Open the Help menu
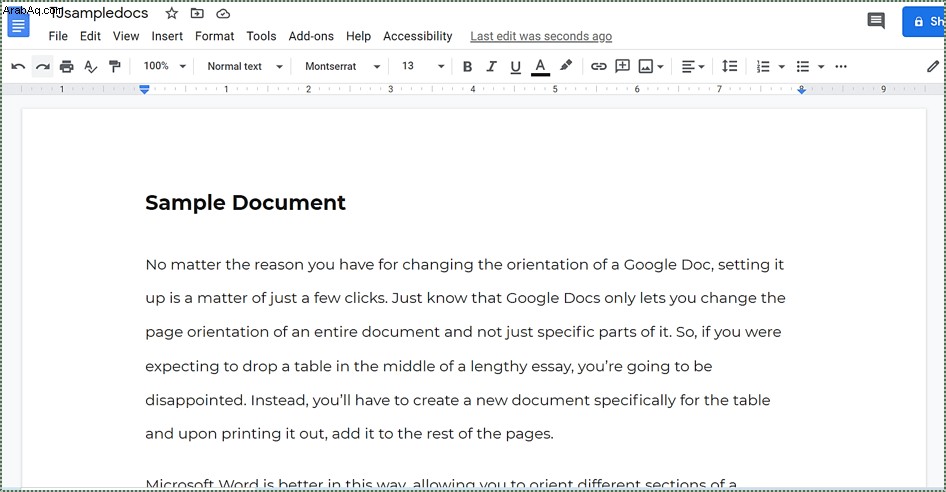This screenshot has height=492, width=946. click(x=358, y=36)
